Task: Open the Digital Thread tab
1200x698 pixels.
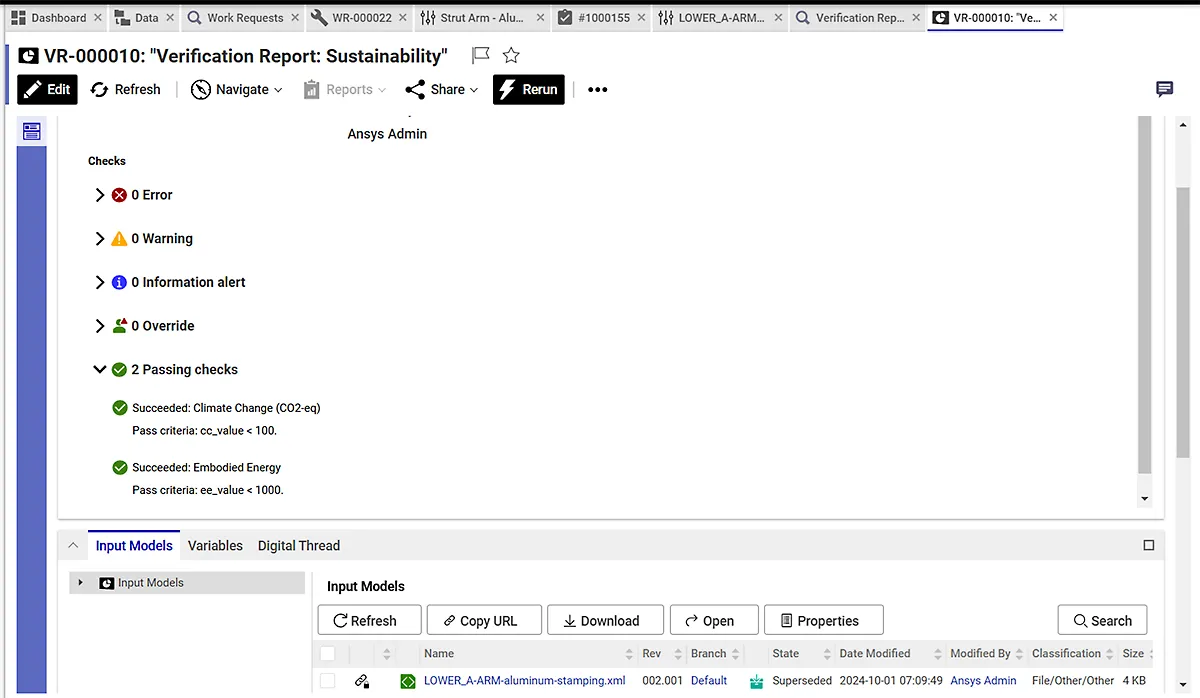Action: tap(298, 545)
